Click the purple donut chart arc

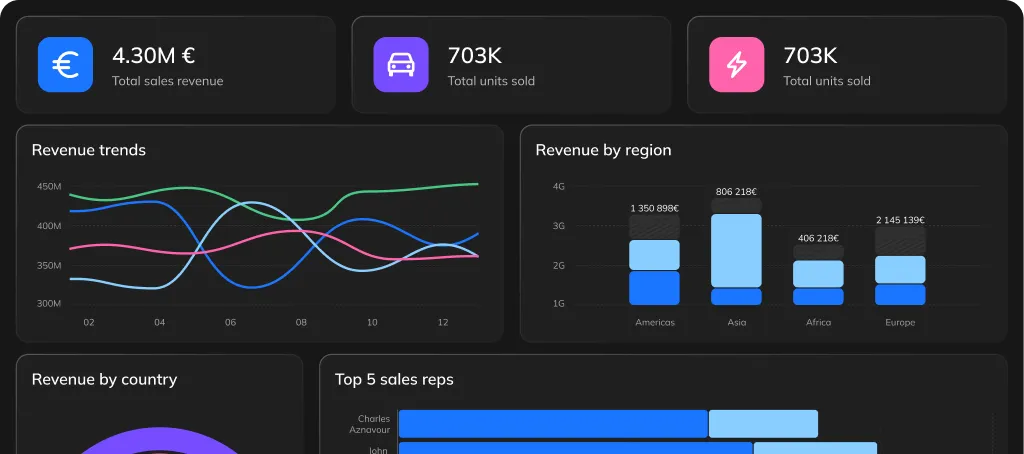pyautogui.click(x=159, y=438)
